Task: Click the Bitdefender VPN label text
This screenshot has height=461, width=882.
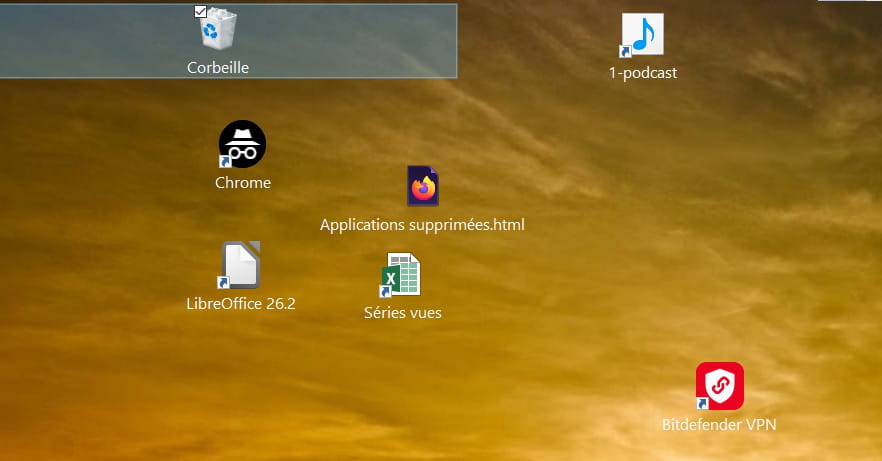Action: [x=719, y=425]
